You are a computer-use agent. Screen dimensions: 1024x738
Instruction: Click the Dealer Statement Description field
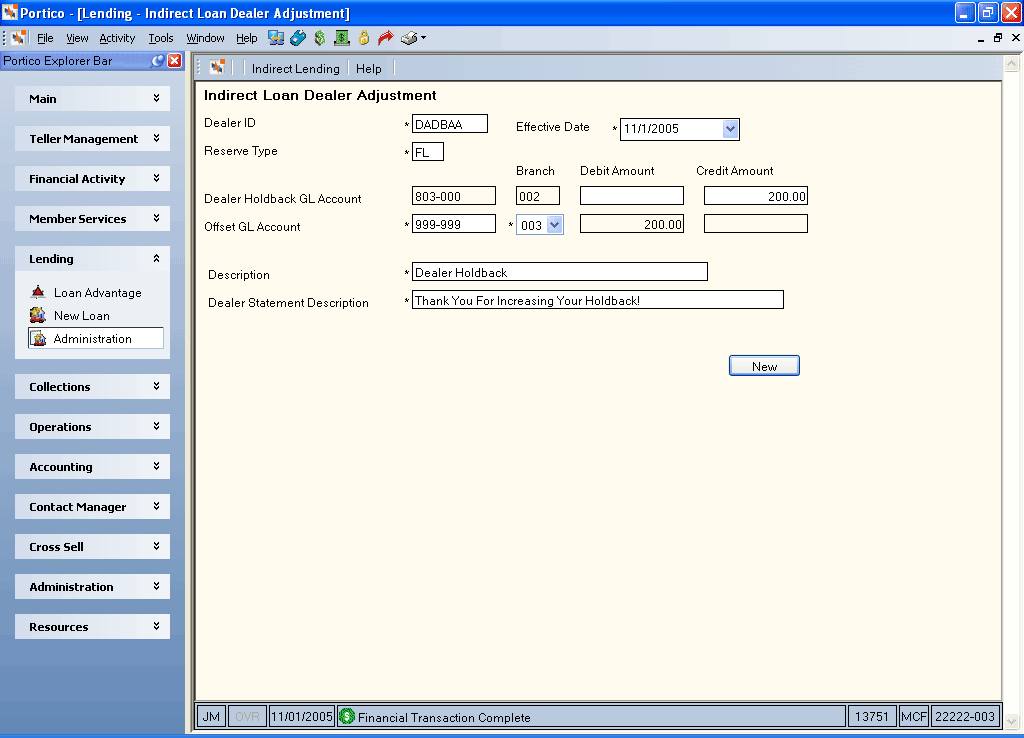point(598,300)
